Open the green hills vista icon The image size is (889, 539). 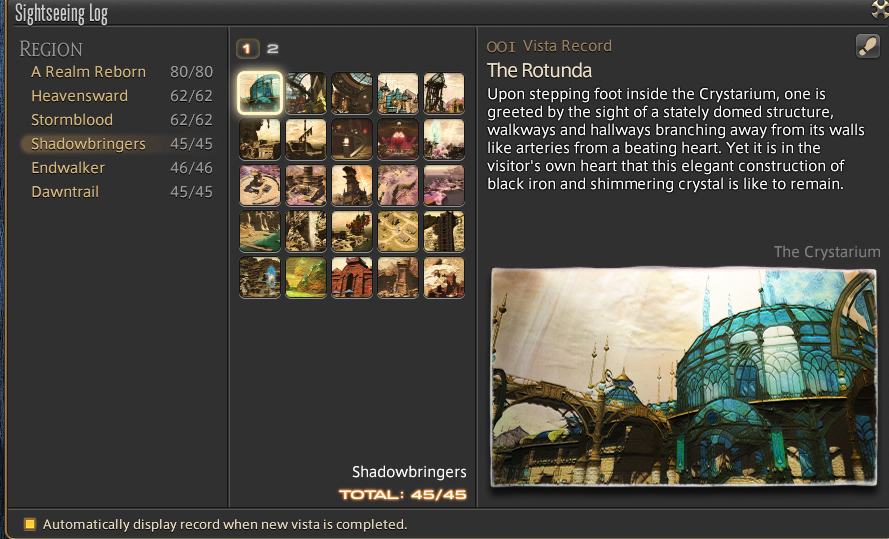coord(306,278)
